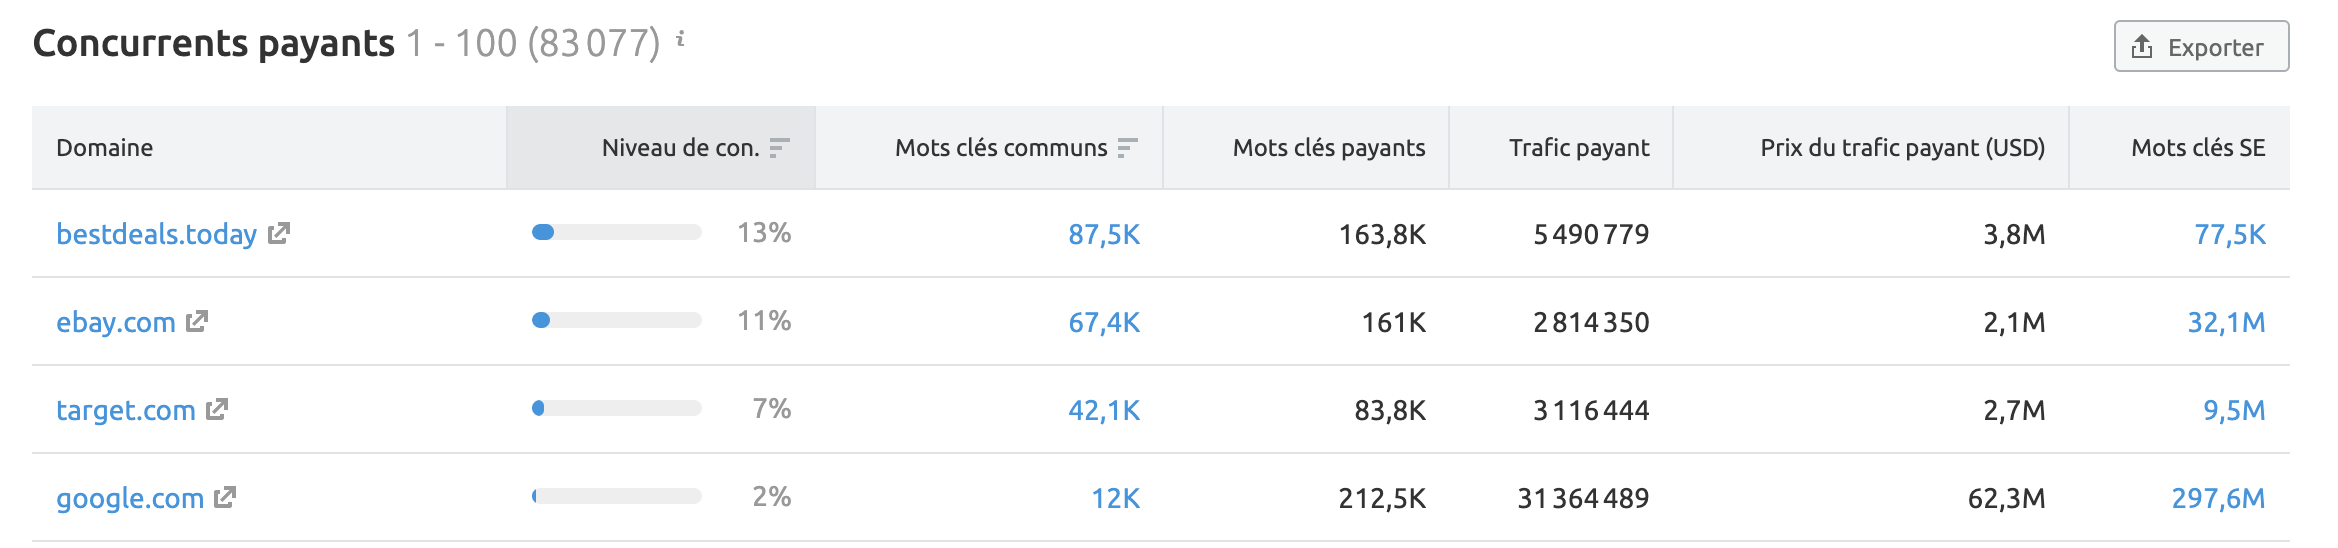Viewport: 2338px width, 548px height.
Task: Click the Mots clés SE column header
Action: tap(2197, 148)
